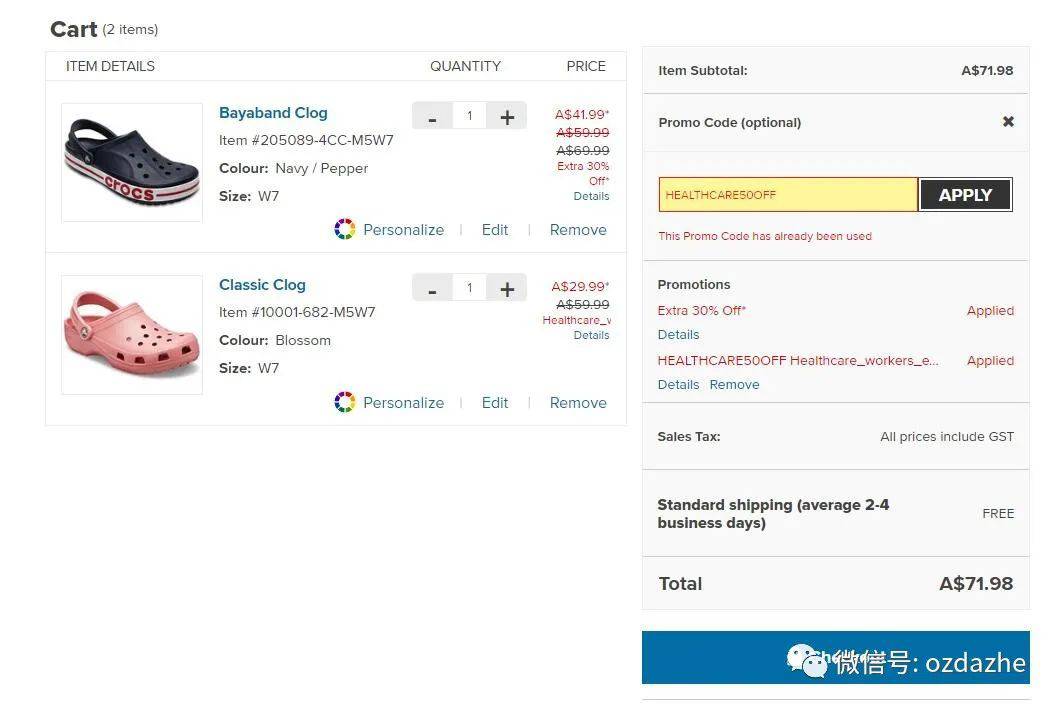Click the 'Cart' page heading

click(73, 29)
